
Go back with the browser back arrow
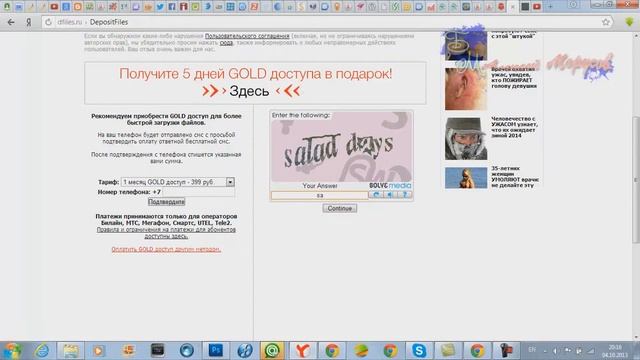[11, 22]
